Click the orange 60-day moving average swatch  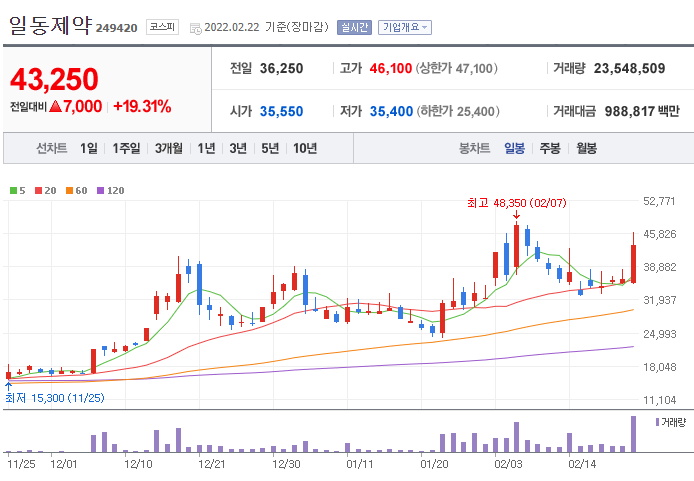click(x=69, y=191)
